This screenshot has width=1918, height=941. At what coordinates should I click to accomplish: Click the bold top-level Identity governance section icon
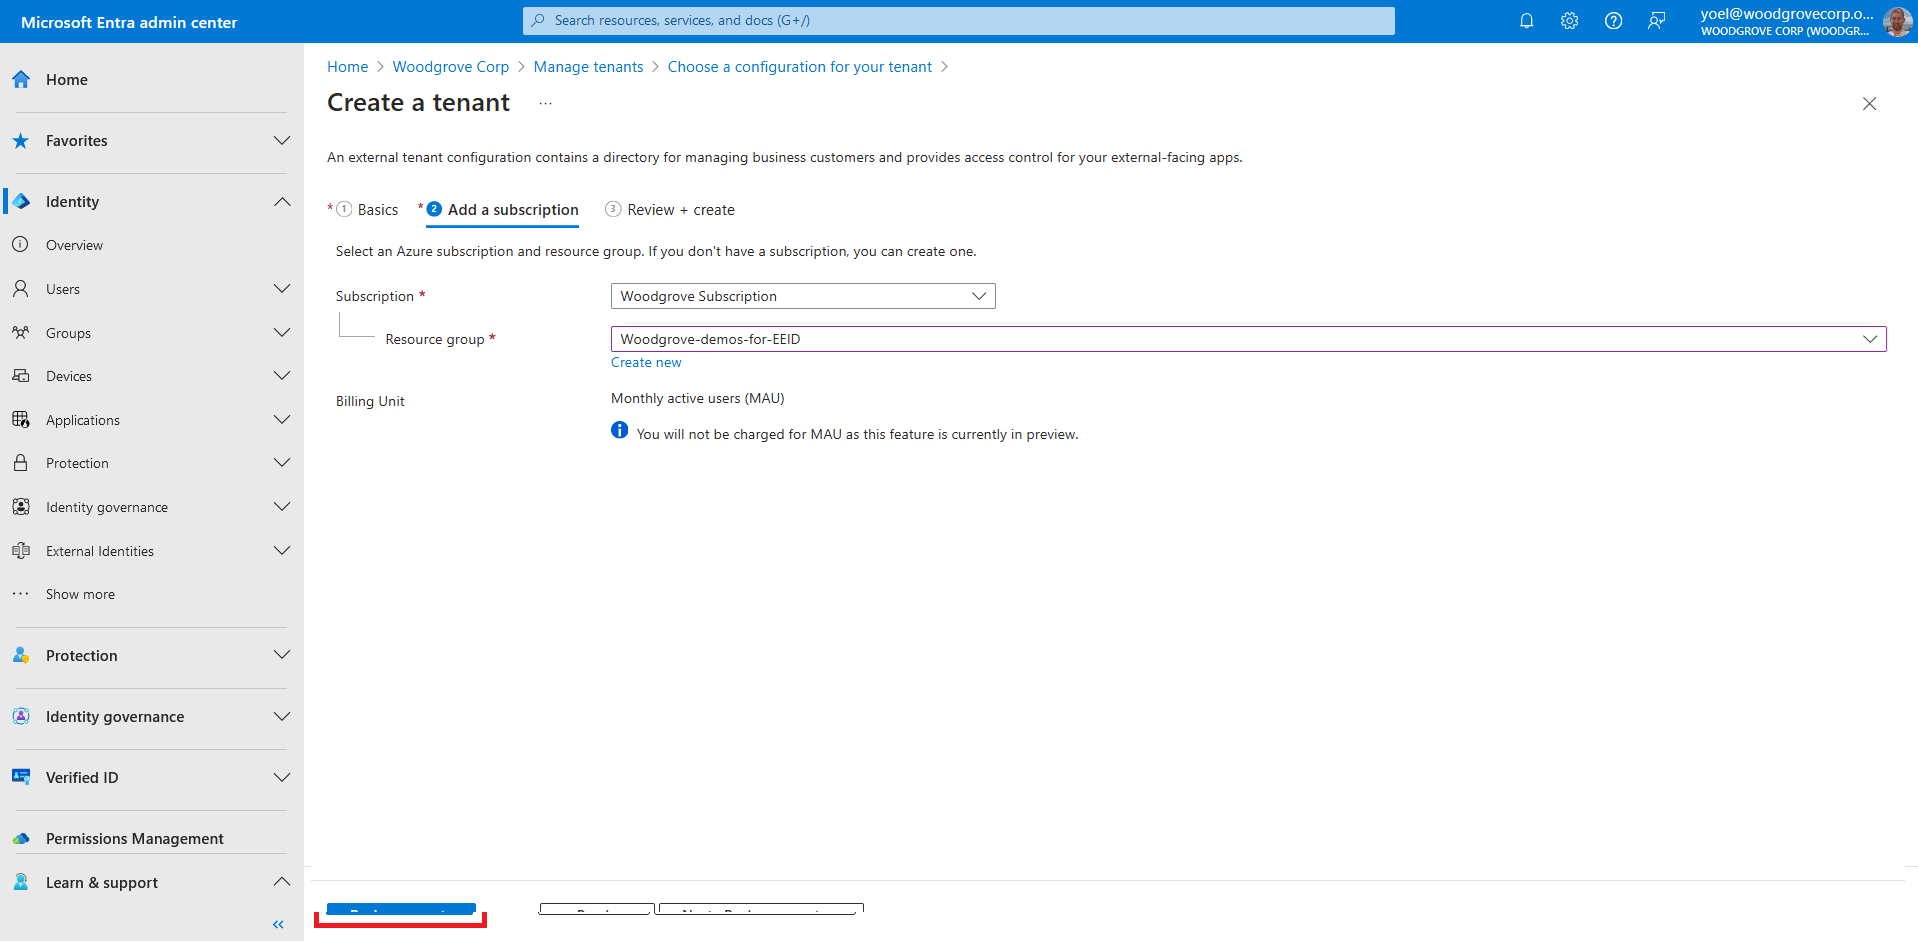coord(21,717)
